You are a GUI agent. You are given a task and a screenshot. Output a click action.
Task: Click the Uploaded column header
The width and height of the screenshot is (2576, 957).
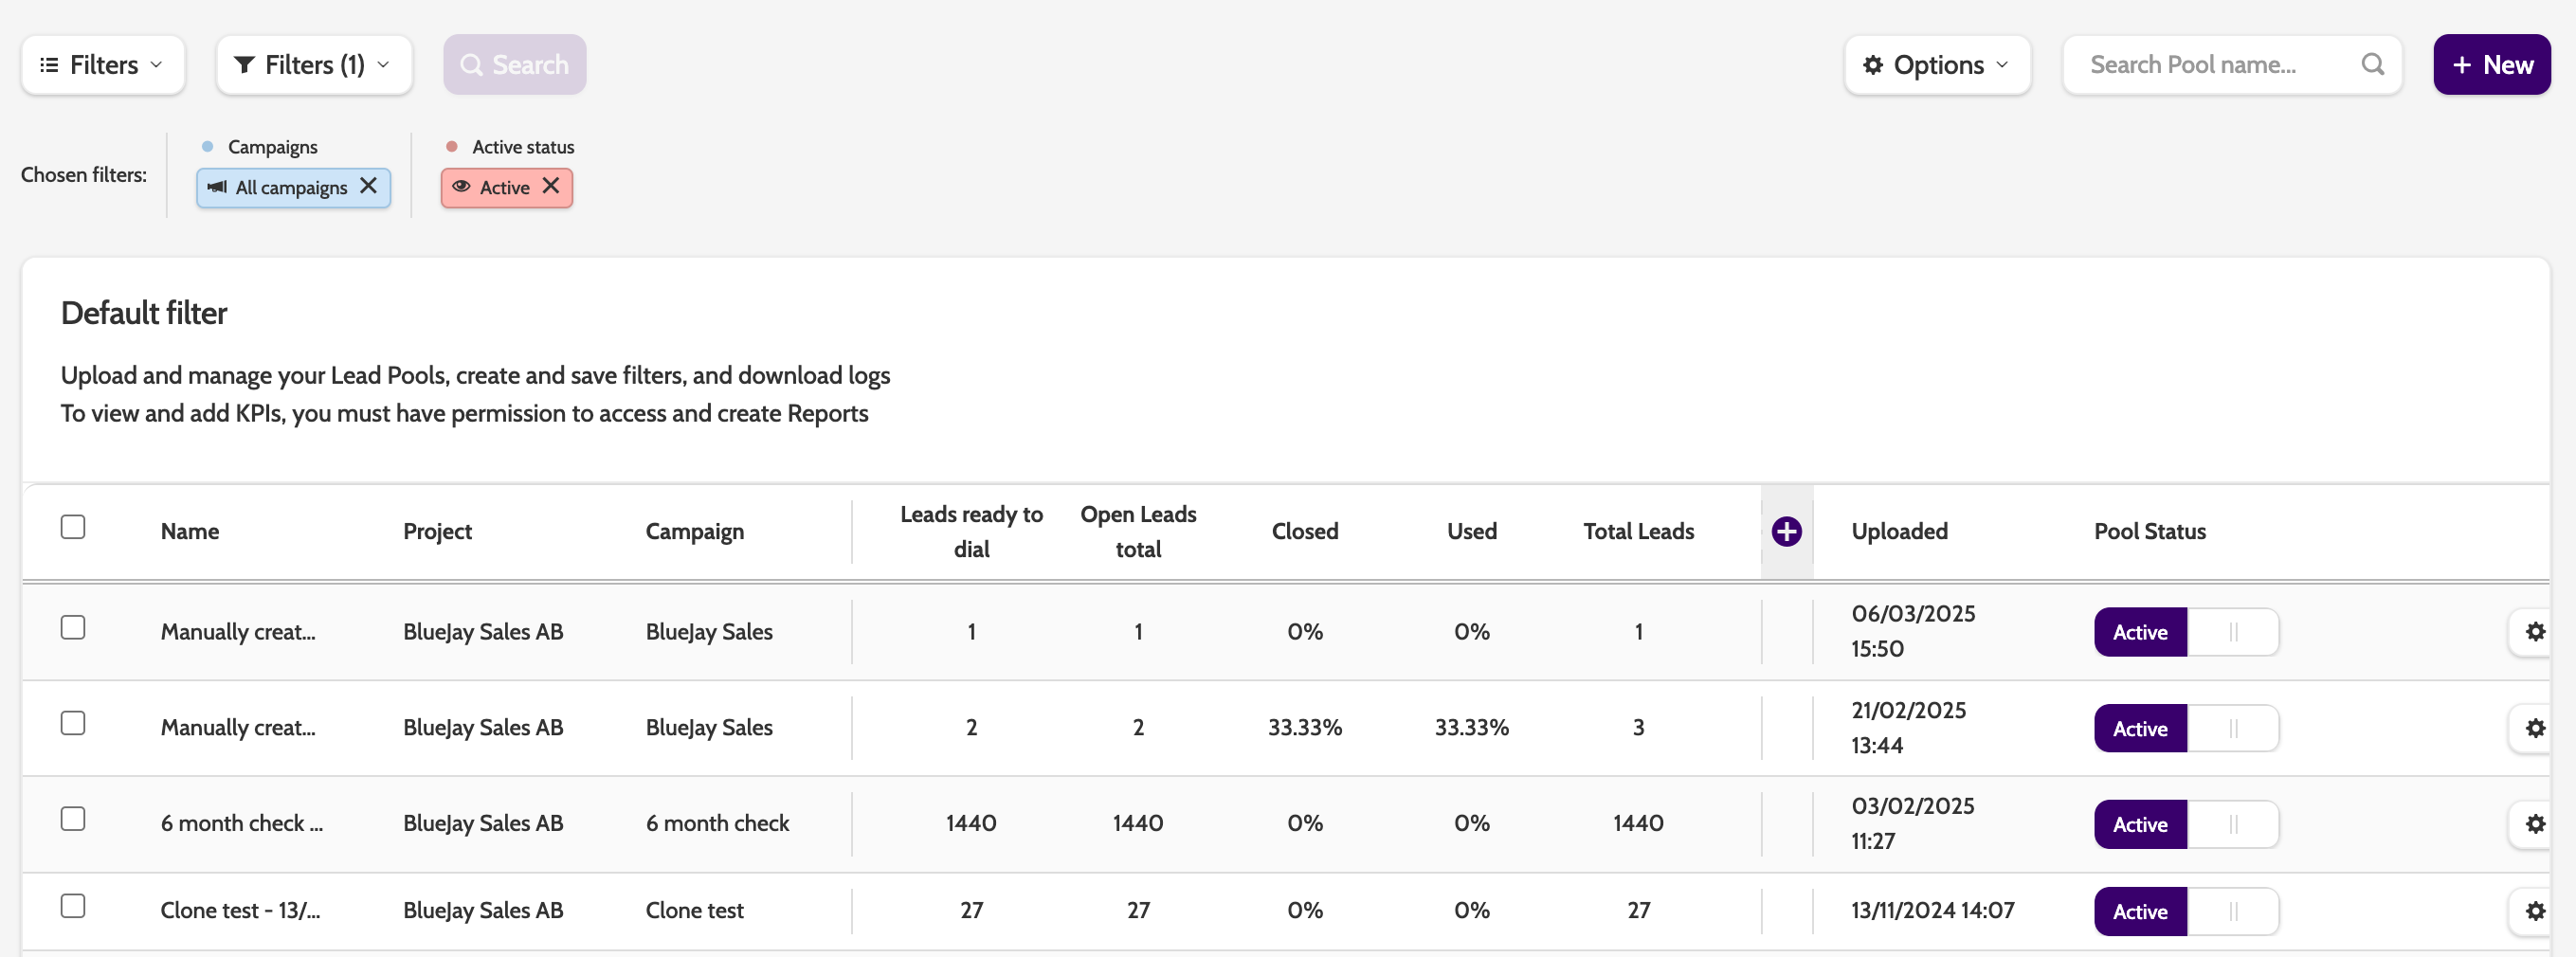coord(1899,531)
